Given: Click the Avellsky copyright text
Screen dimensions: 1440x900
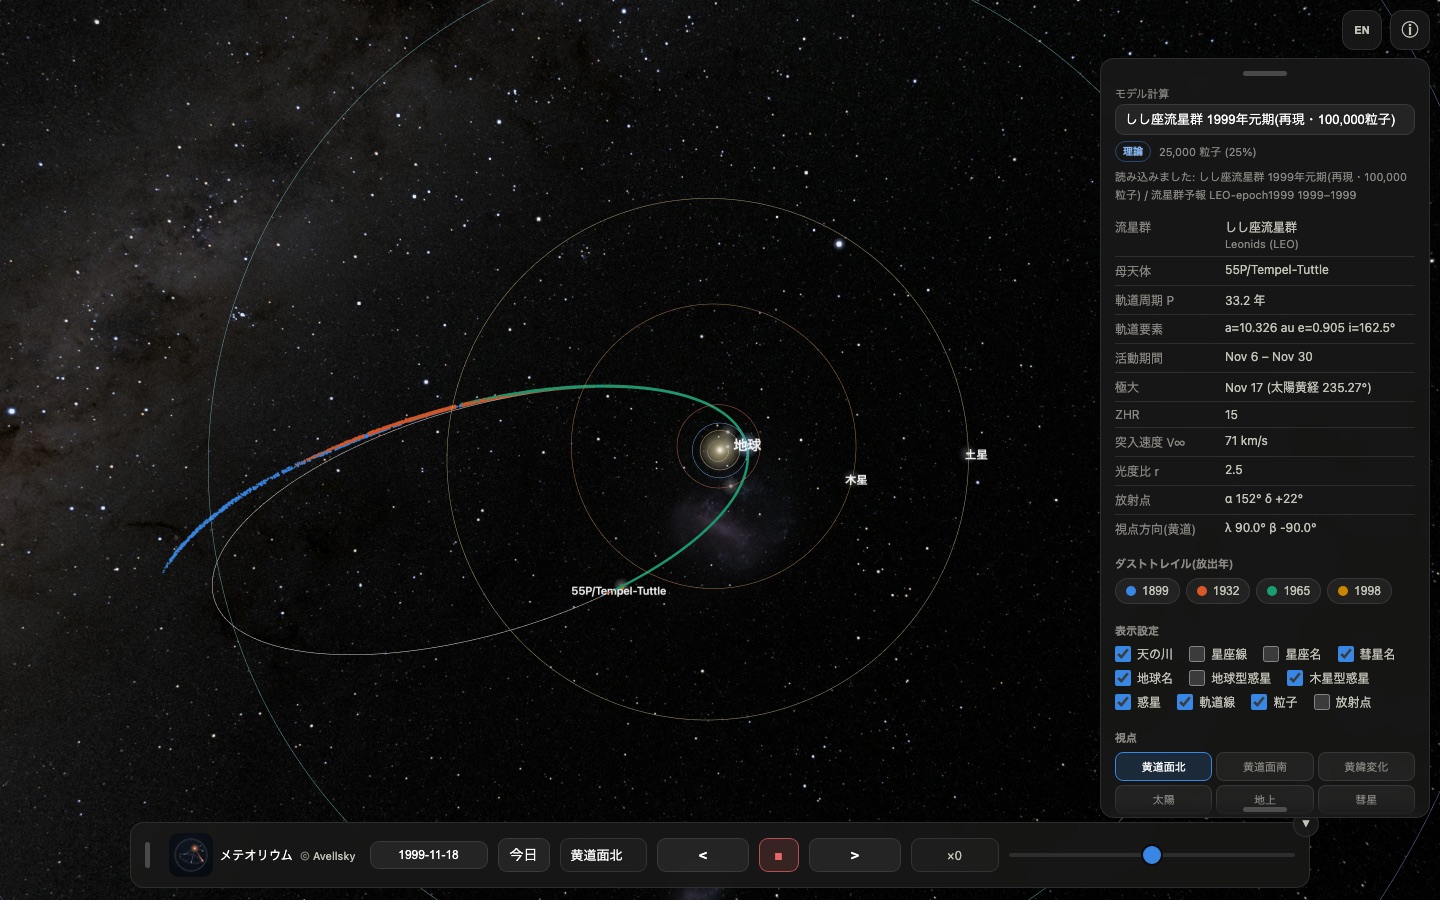Looking at the screenshot, I should coord(328,856).
